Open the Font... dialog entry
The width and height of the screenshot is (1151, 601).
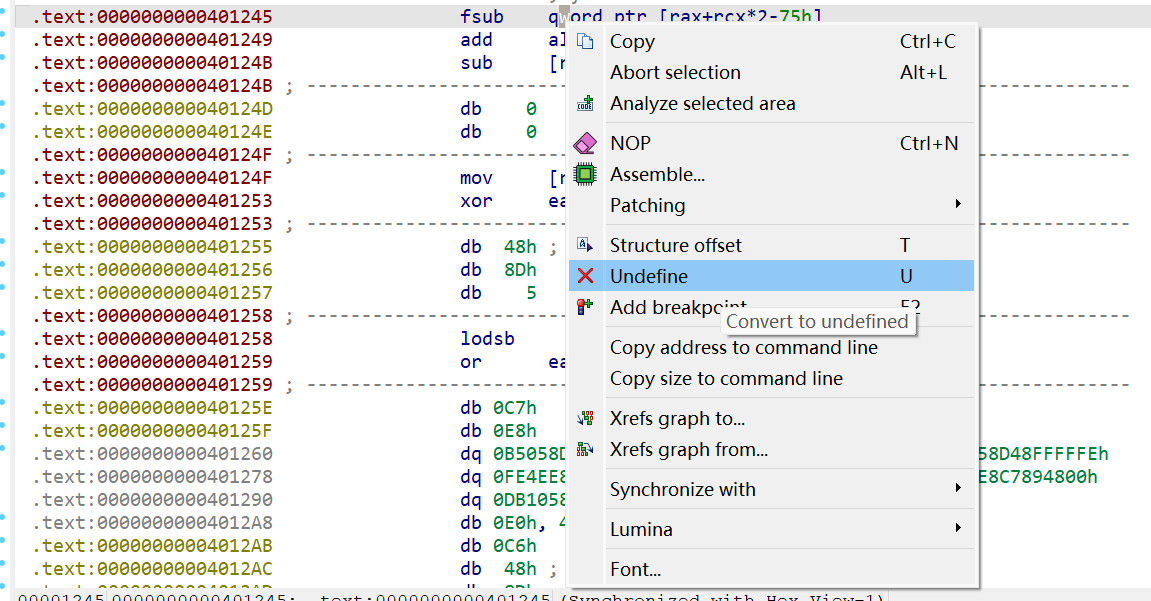(x=635, y=570)
